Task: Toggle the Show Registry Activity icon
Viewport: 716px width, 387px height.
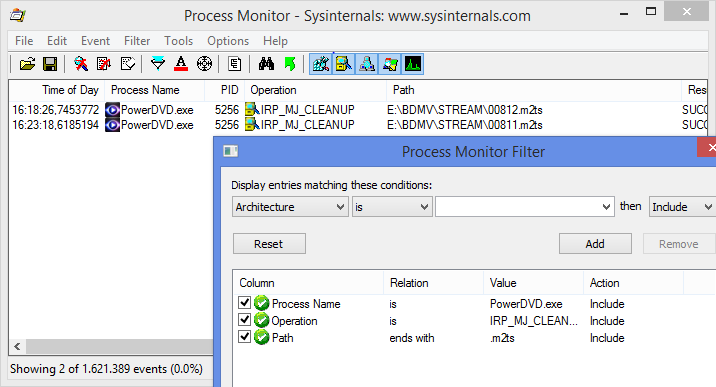Action: [x=321, y=64]
